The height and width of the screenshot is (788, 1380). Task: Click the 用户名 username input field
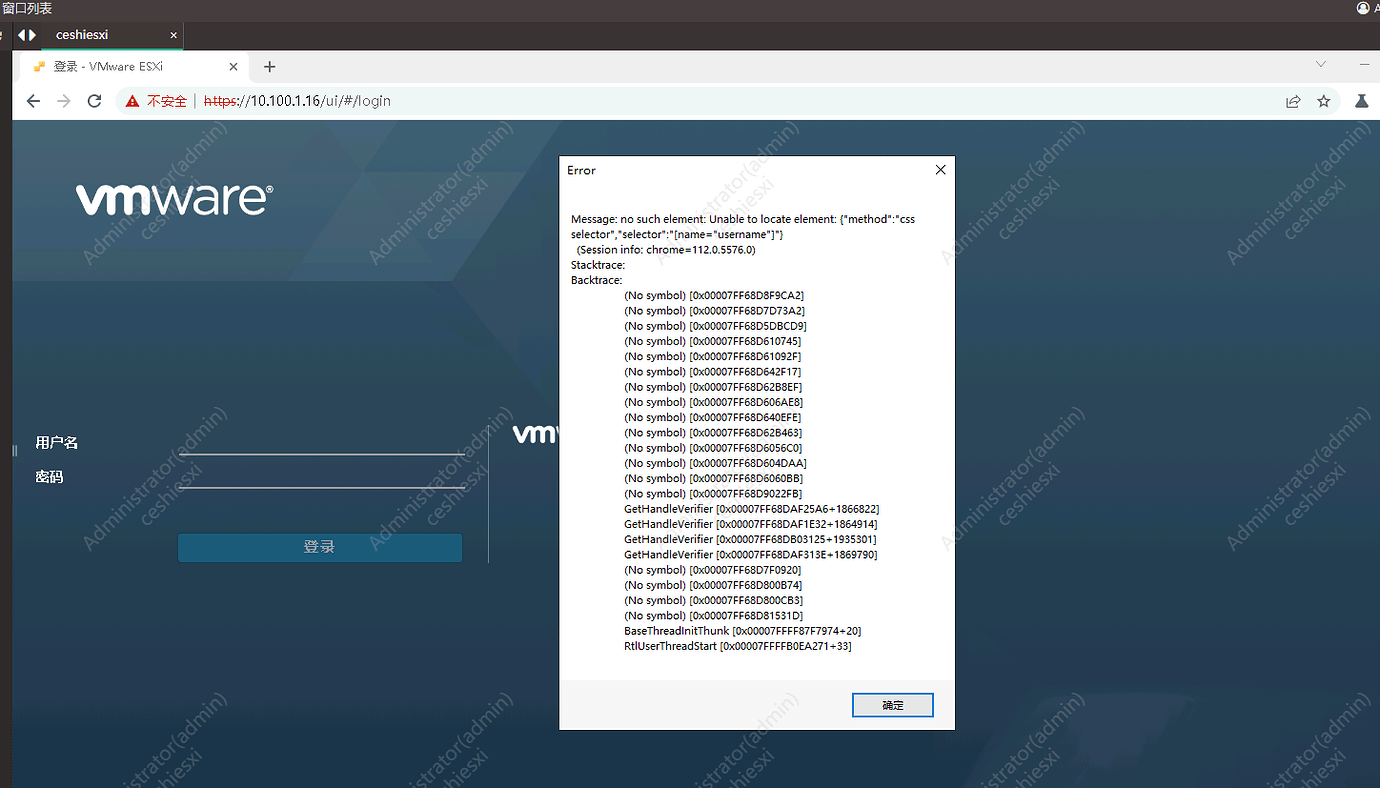click(320, 447)
